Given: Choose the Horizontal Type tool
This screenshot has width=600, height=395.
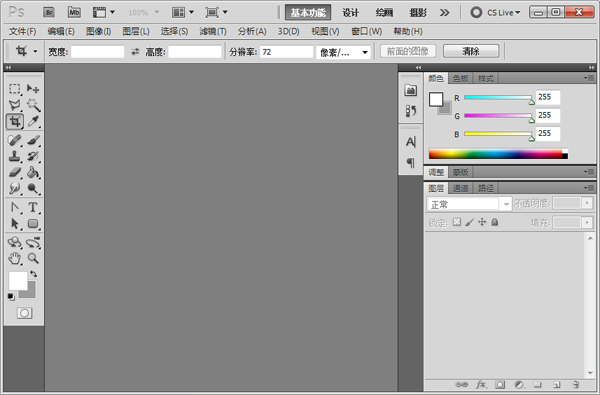Looking at the screenshot, I should pos(33,207).
